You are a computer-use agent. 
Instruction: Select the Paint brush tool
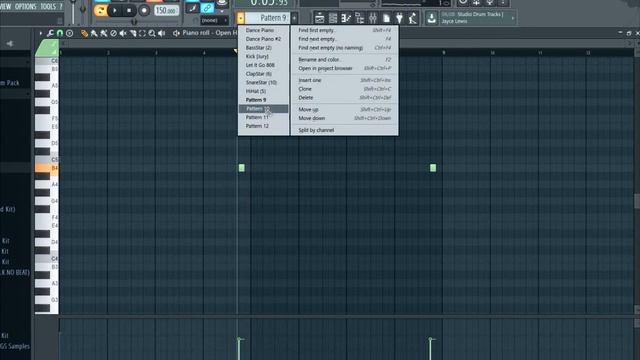(94, 33)
